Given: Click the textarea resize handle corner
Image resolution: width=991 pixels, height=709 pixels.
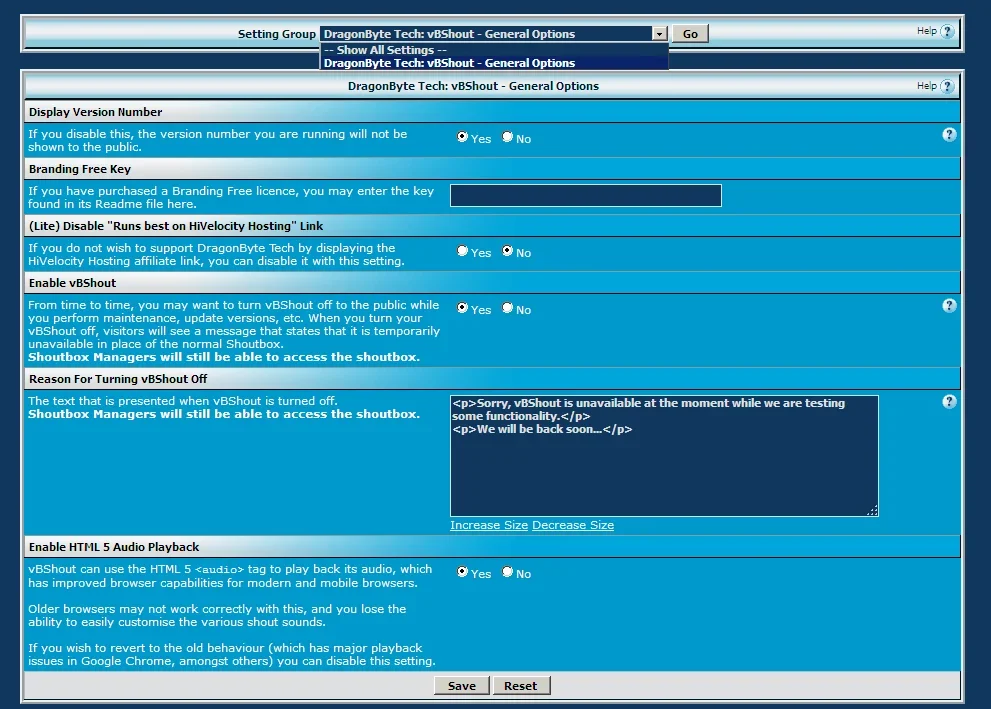Looking at the screenshot, I should [x=872, y=511].
